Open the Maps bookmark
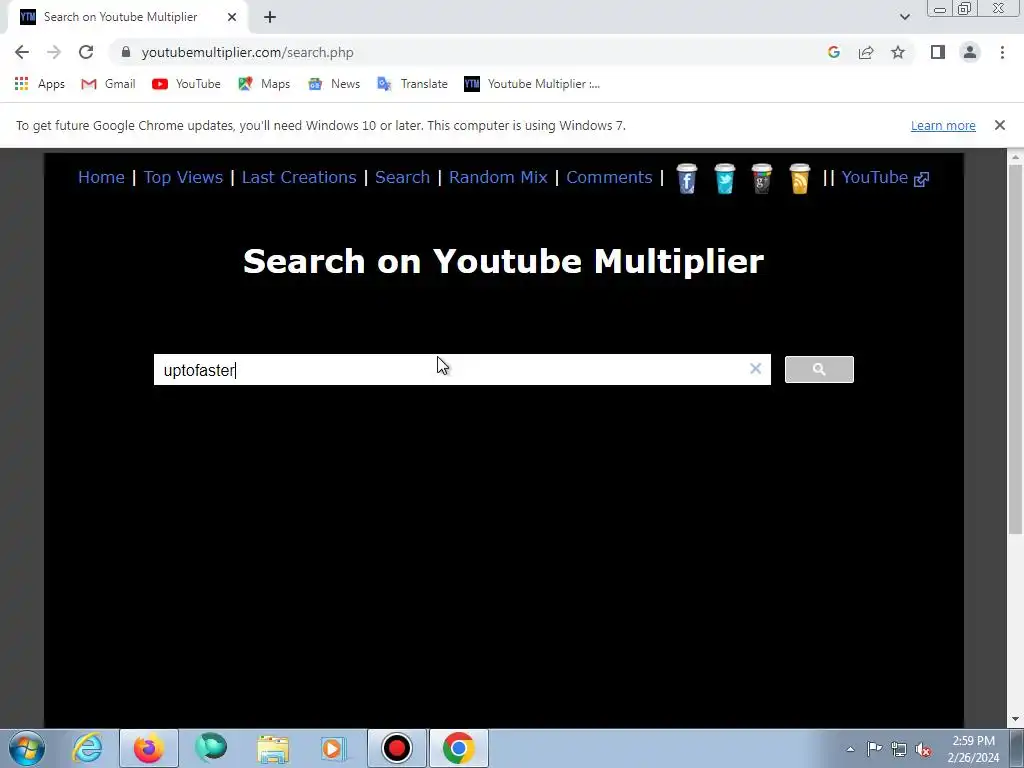This screenshot has height=768, width=1024. (x=264, y=84)
